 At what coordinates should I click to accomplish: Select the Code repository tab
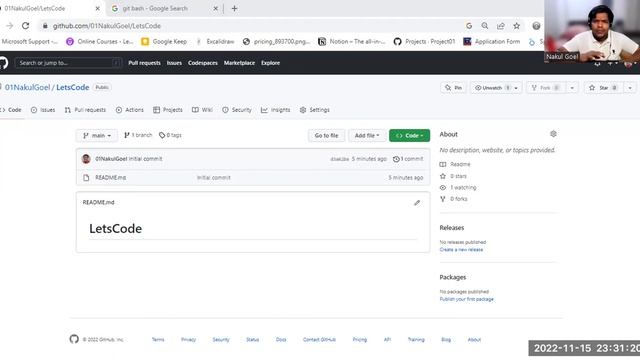click(11, 110)
